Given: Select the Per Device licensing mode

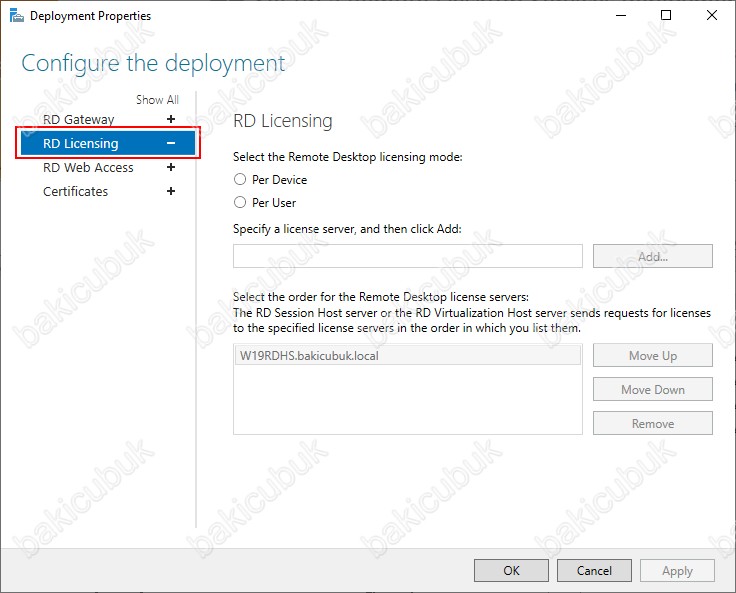Looking at the screenshot, I should 240,179.
